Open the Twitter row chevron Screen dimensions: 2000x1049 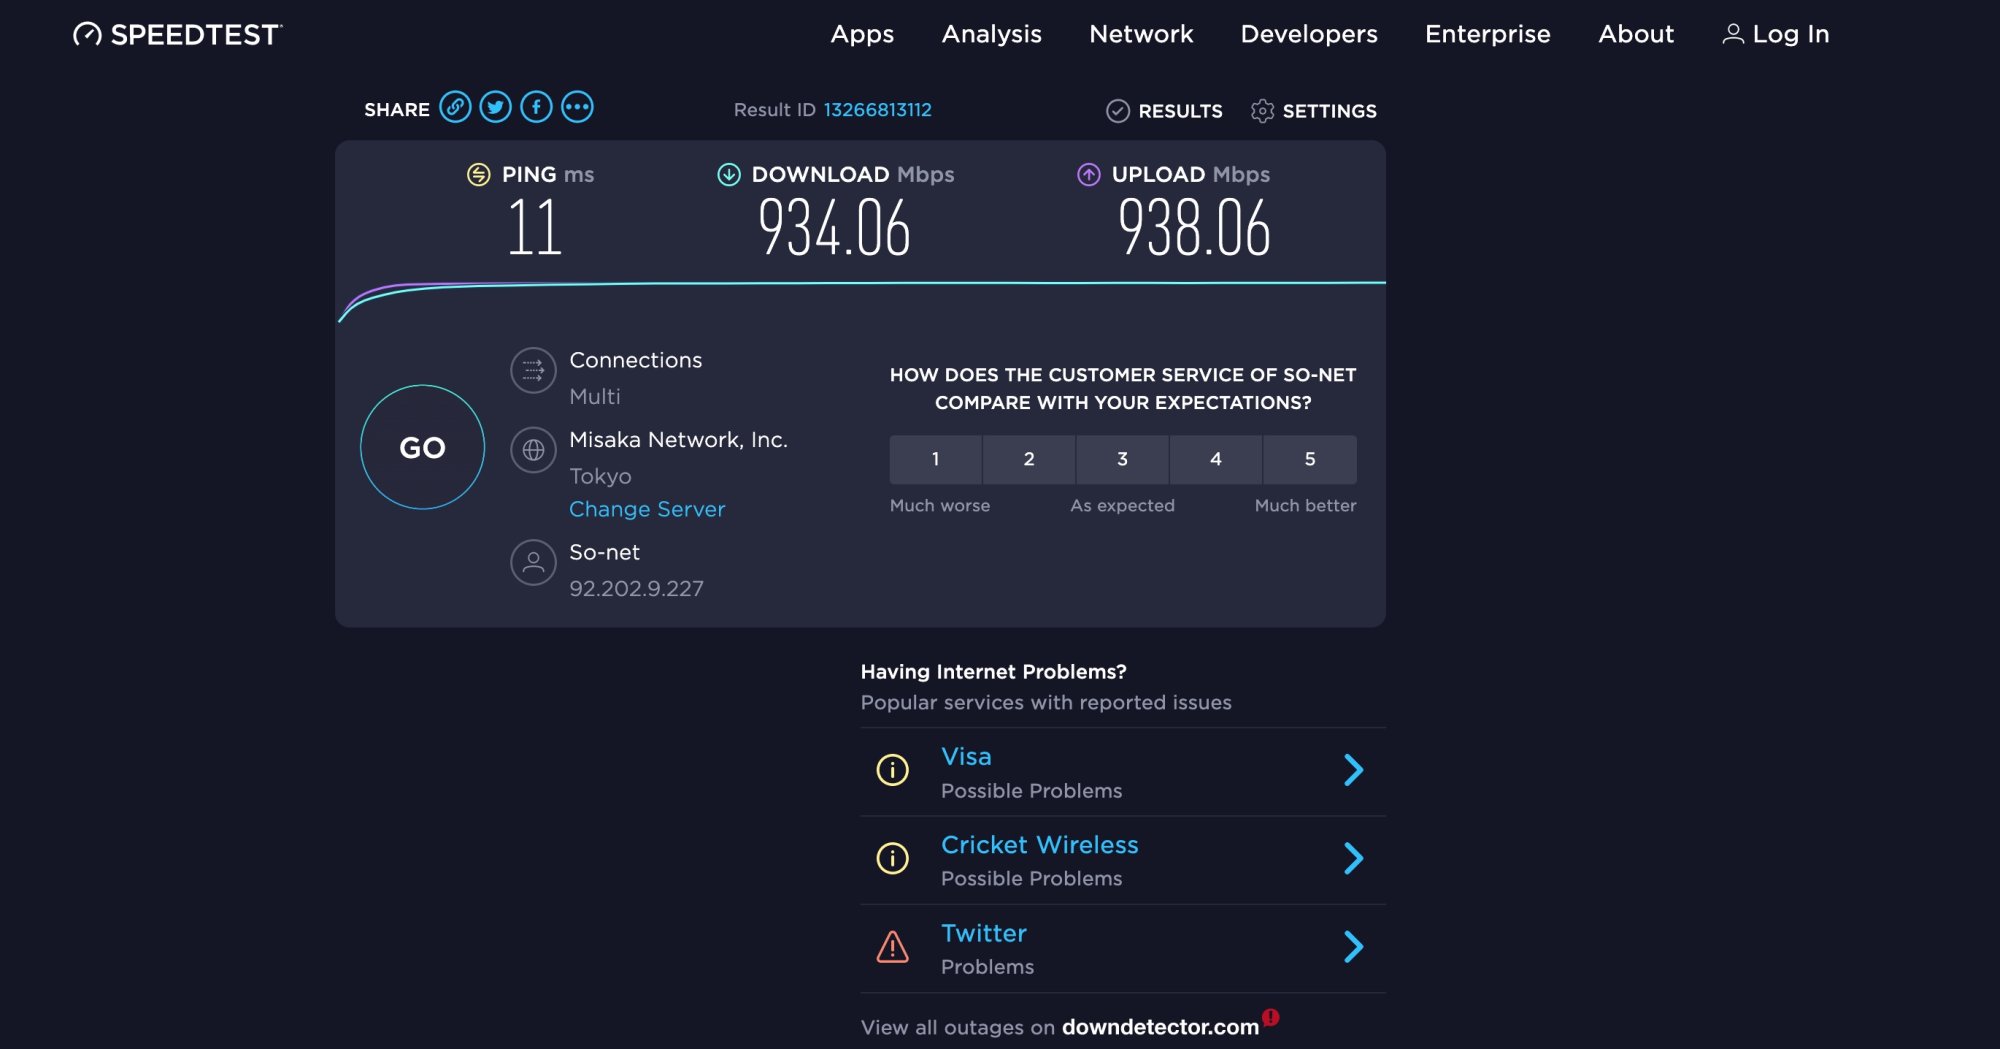coord(1353,946)
